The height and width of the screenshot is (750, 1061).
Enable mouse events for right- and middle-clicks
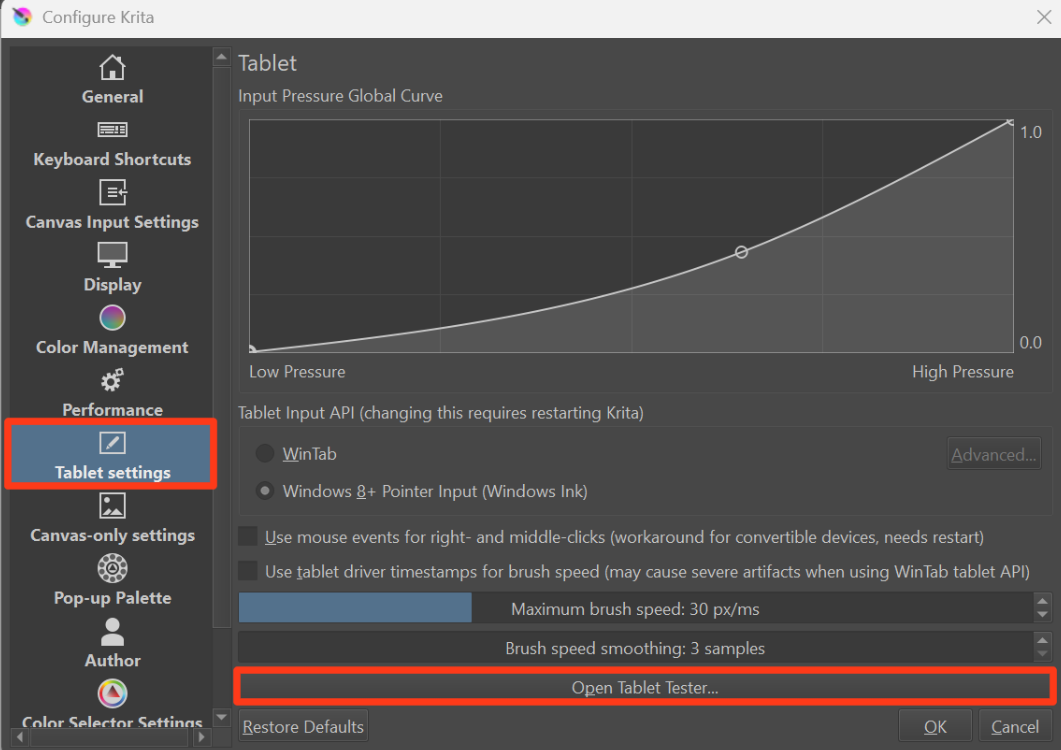click(248, 537)
